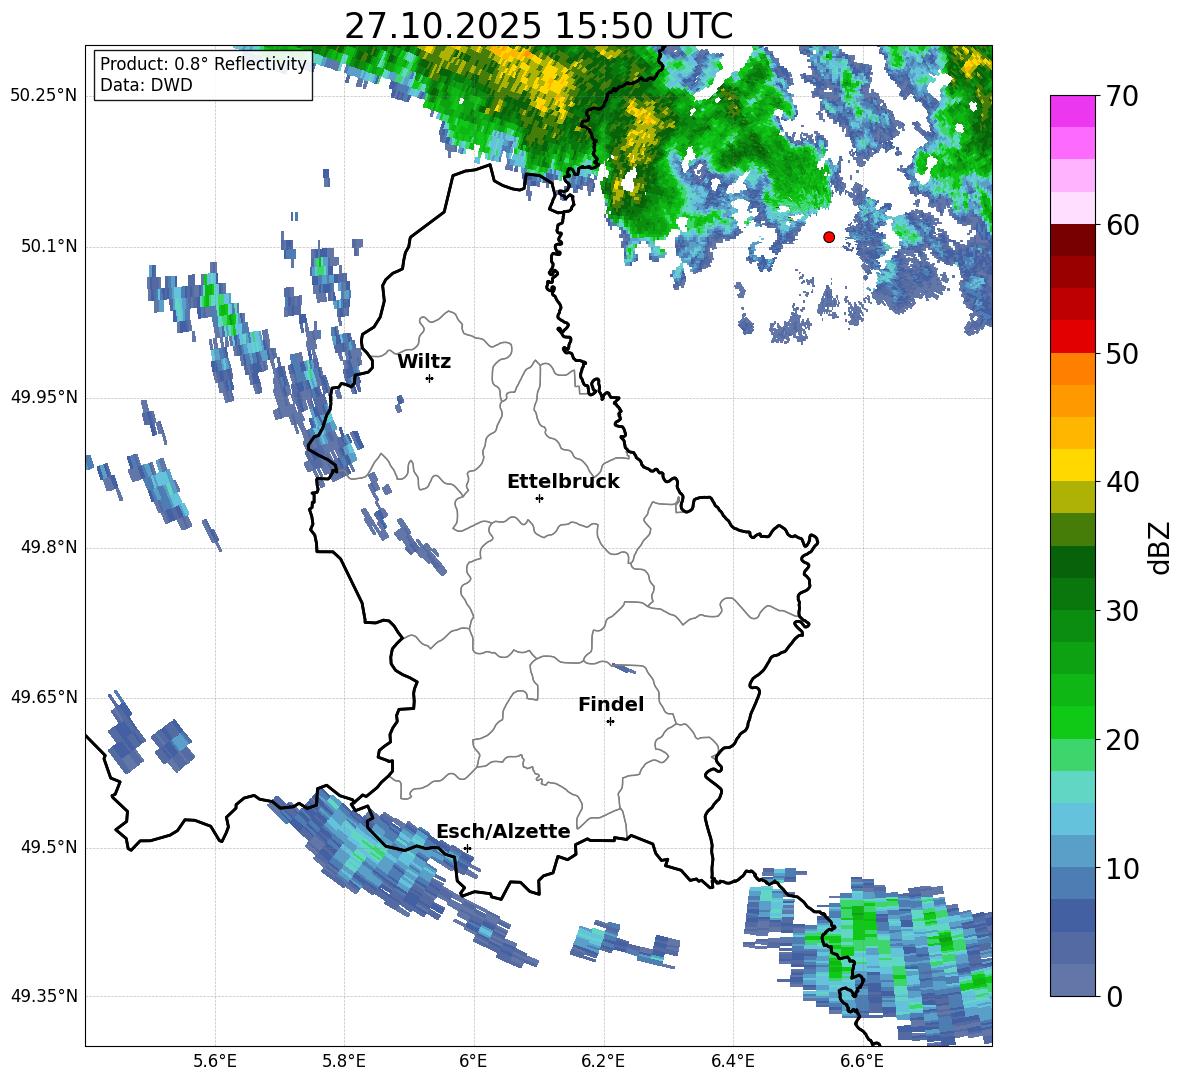The image size is (1184, 1081).
Task: Click the yellow high-reflectivity echo at top
Action: click(548, 77)
